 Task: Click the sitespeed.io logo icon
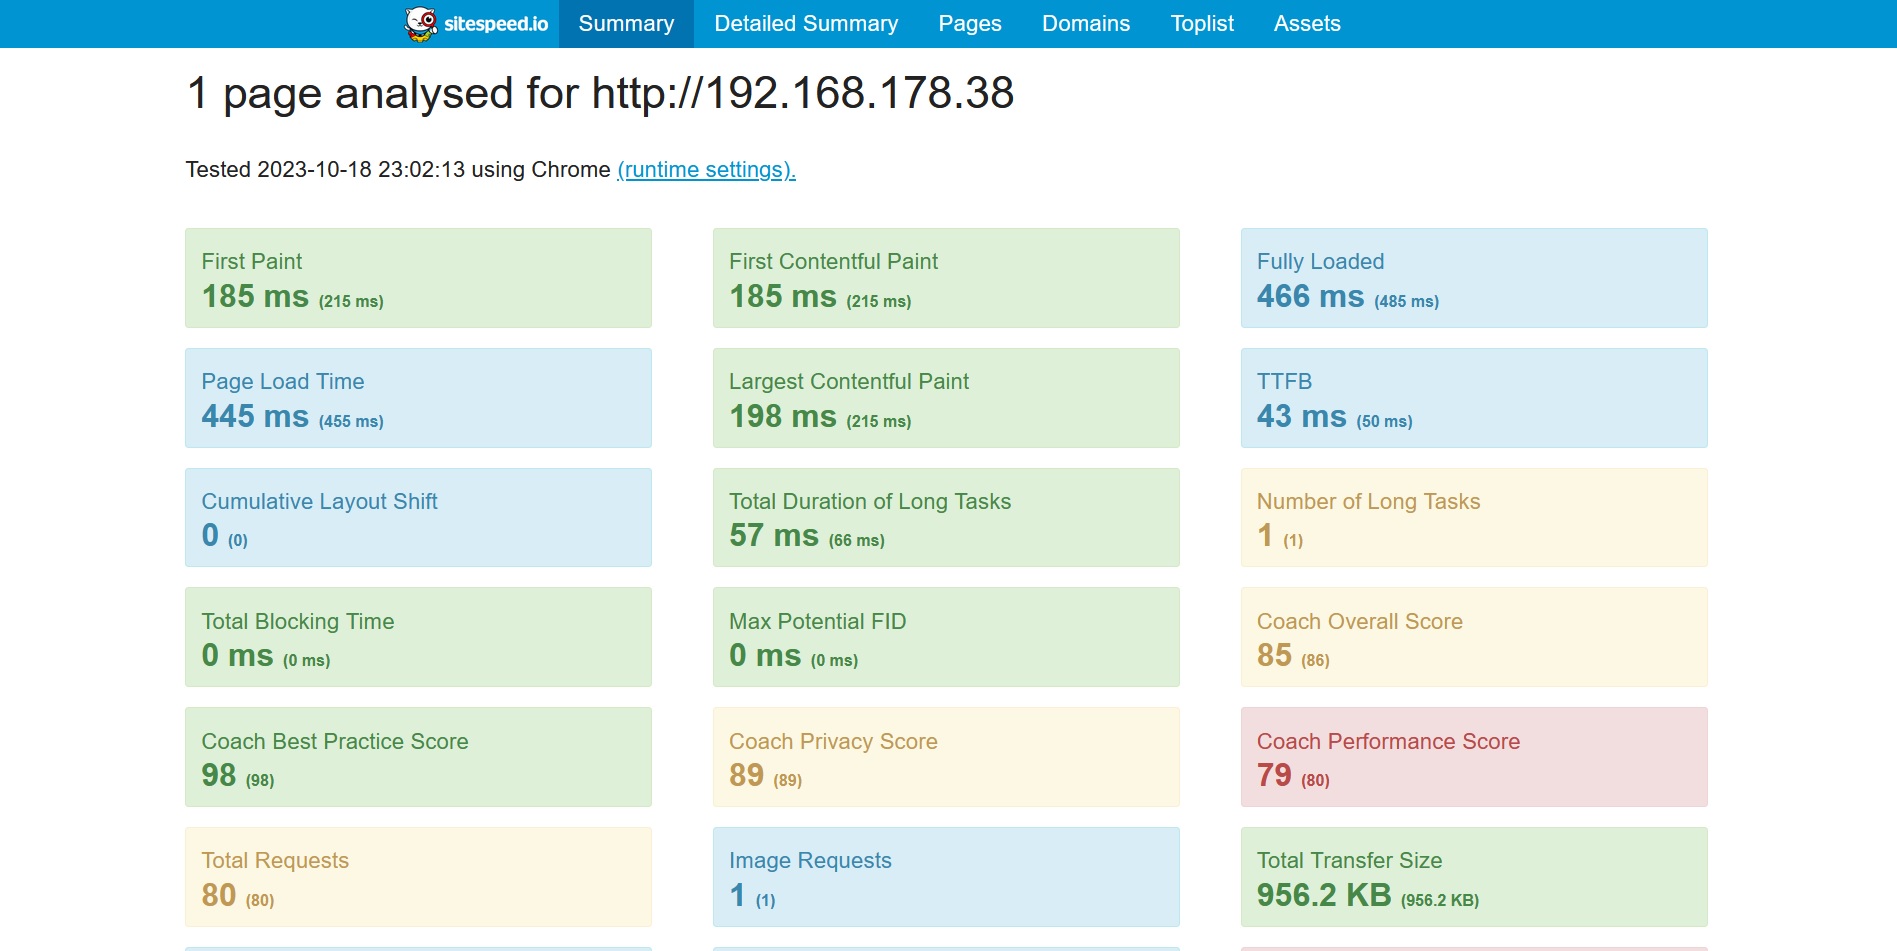pos(421,24)
